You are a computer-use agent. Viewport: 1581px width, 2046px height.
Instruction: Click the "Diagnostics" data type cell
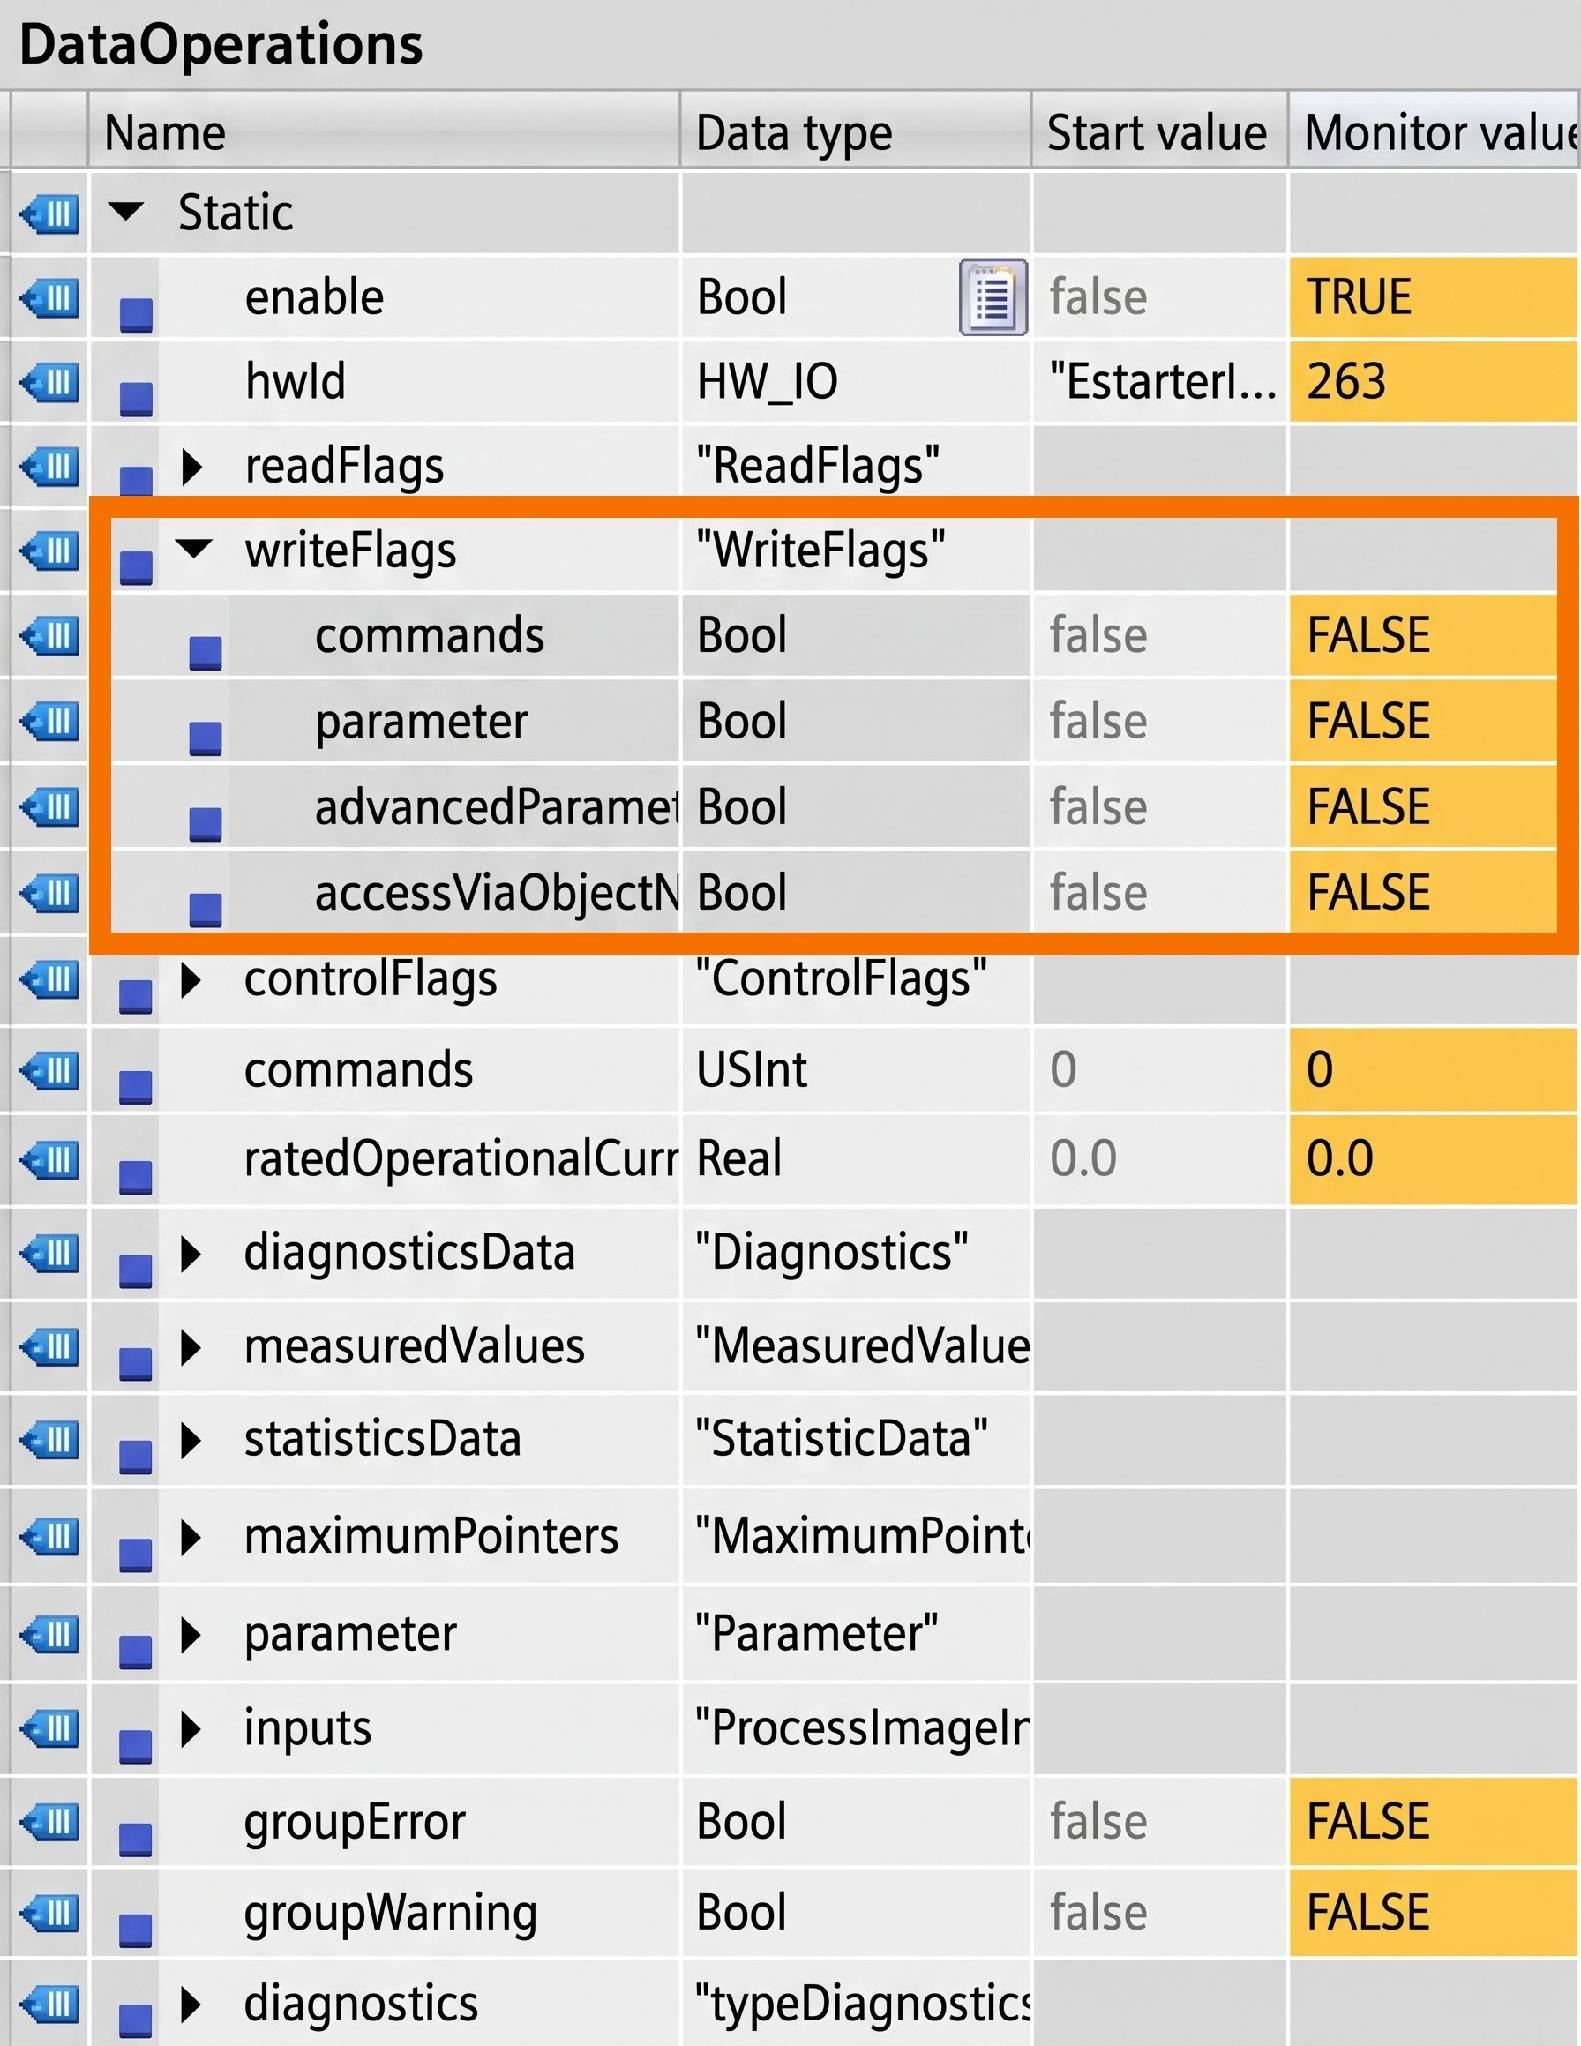pyautogui.click(x=856, y=1253)
